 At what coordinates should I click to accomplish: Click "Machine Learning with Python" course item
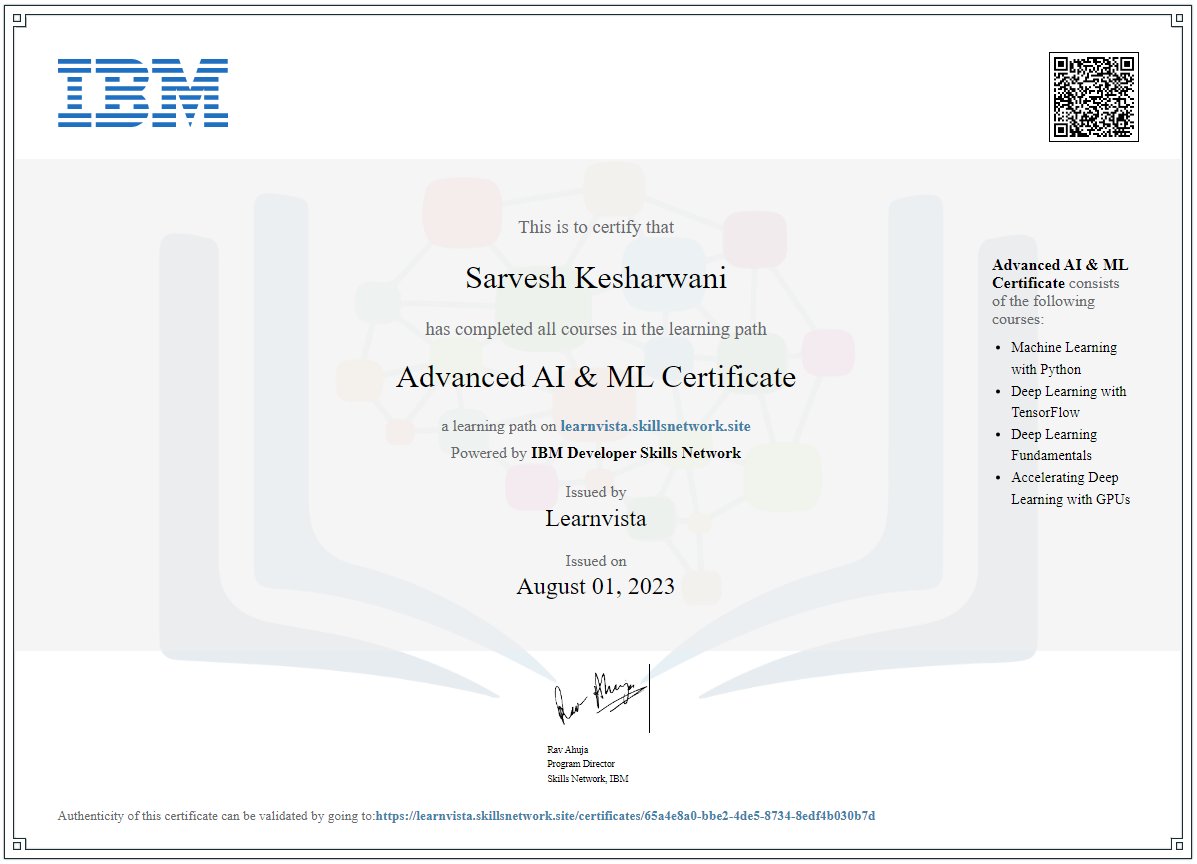1063,358
